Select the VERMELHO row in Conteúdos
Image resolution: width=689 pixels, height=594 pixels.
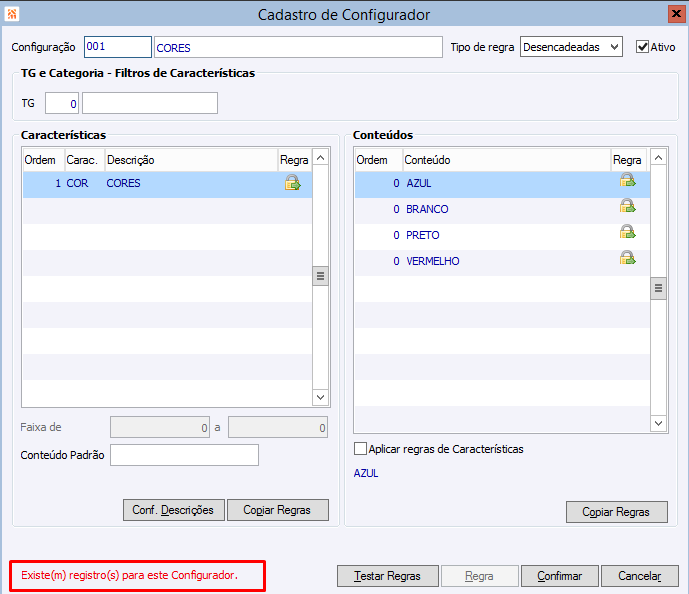click(x=502, y=261)
